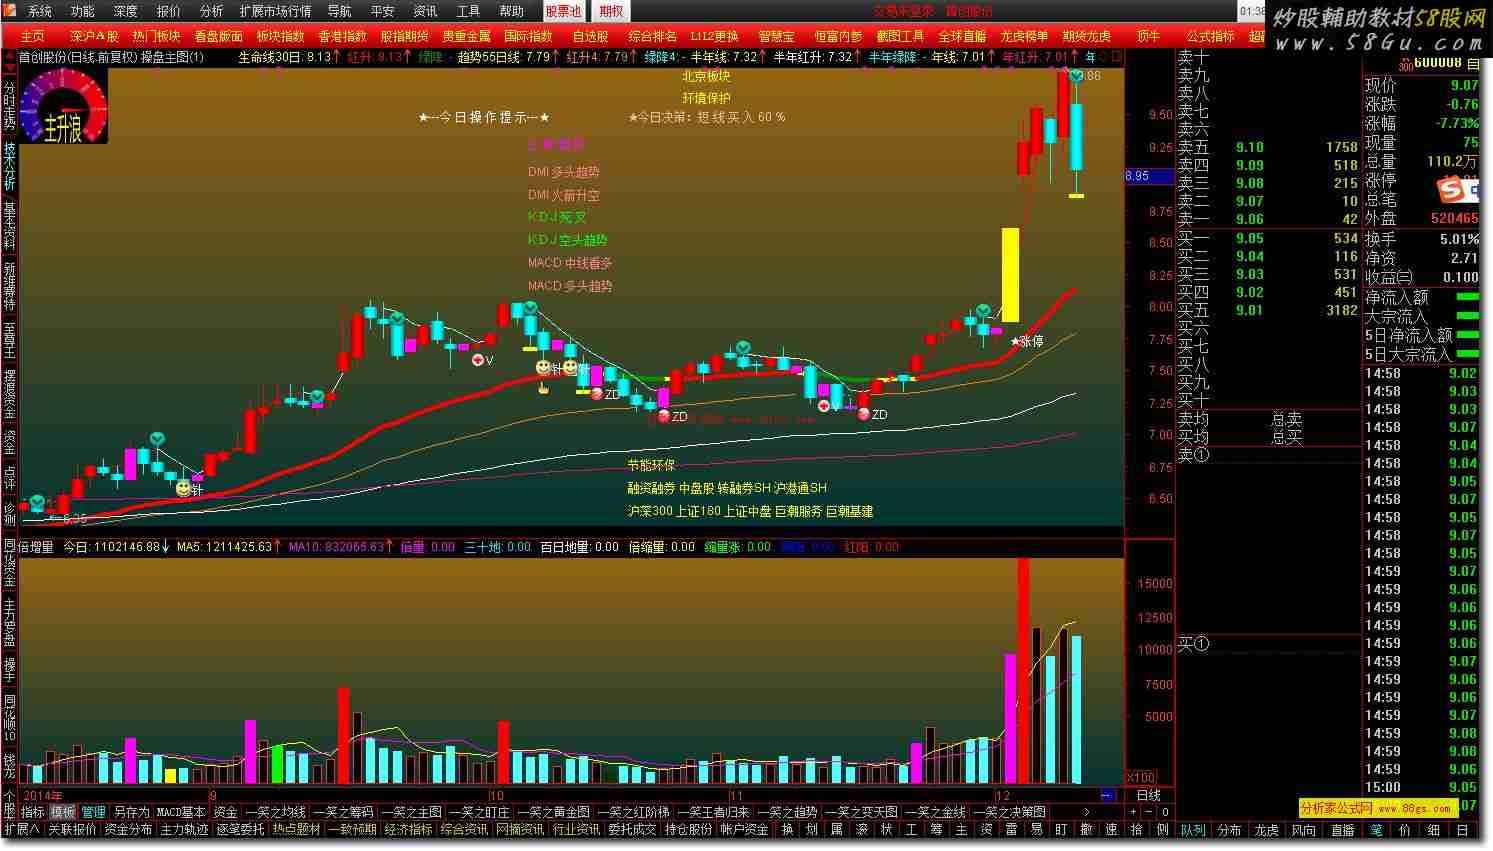Open the 分析 menu
Image resolution: width=1493 pixels, height=851 pixels.
click(x=211, y=11)
